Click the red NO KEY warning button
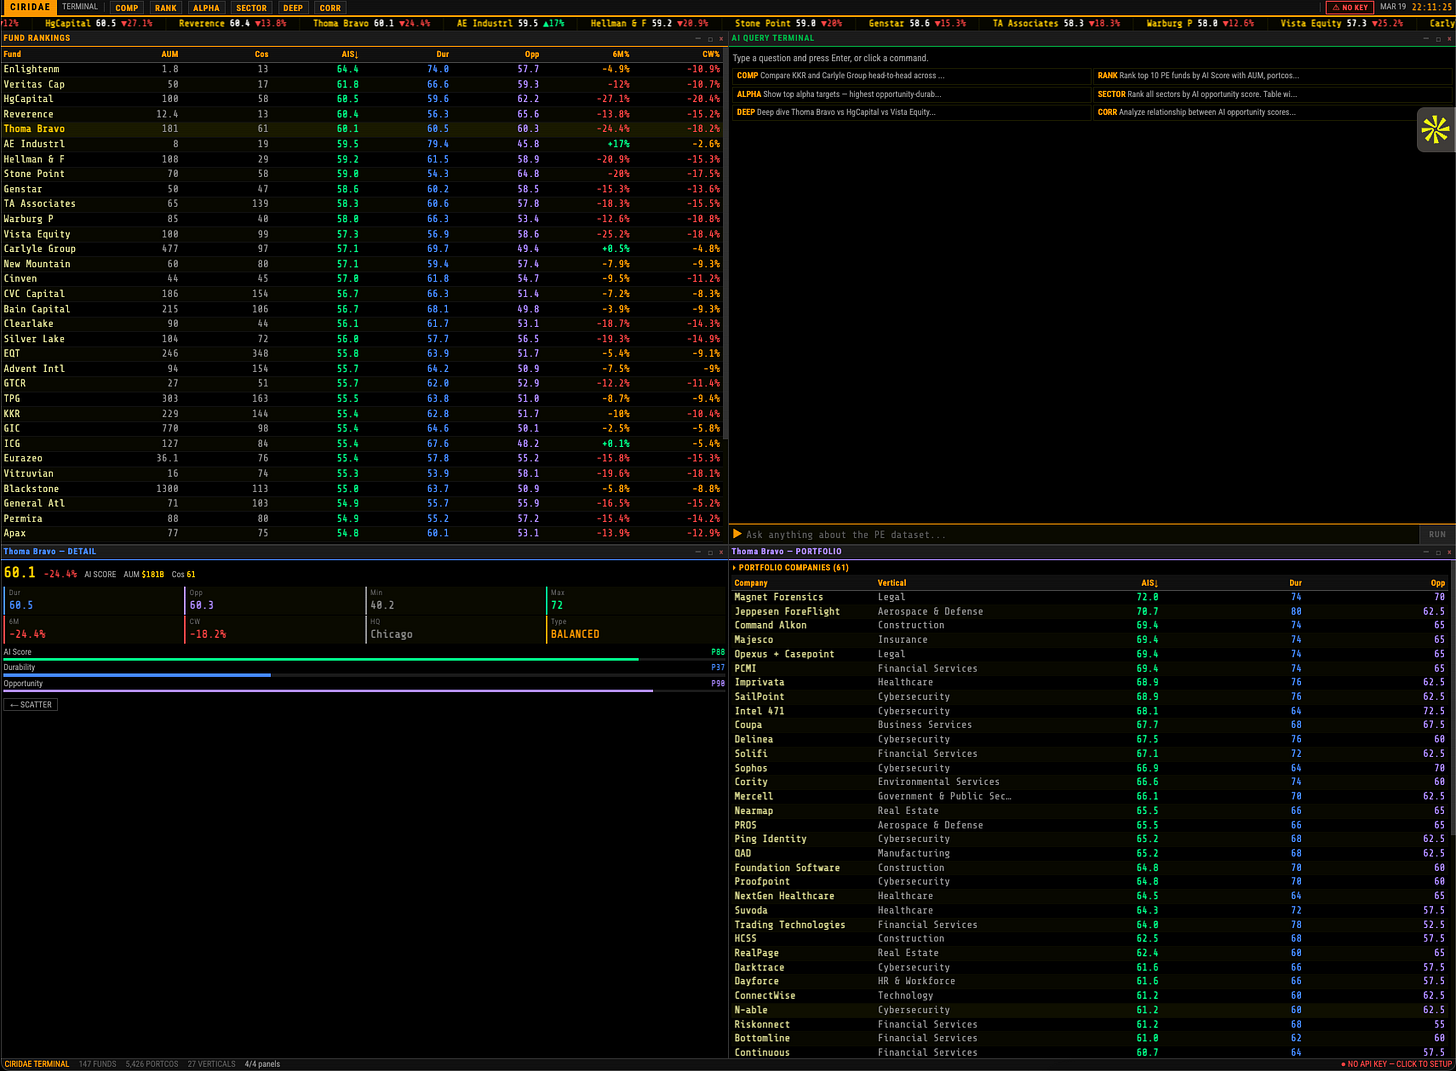 tap(1349, 7)
